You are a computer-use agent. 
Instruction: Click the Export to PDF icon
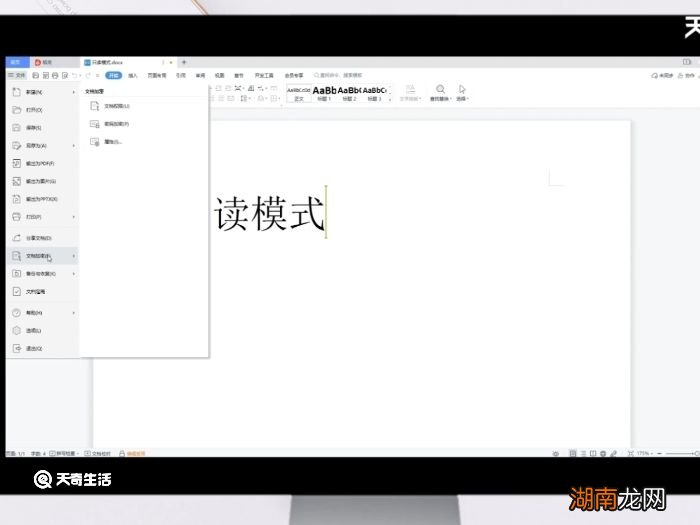(x=17, y=163)
